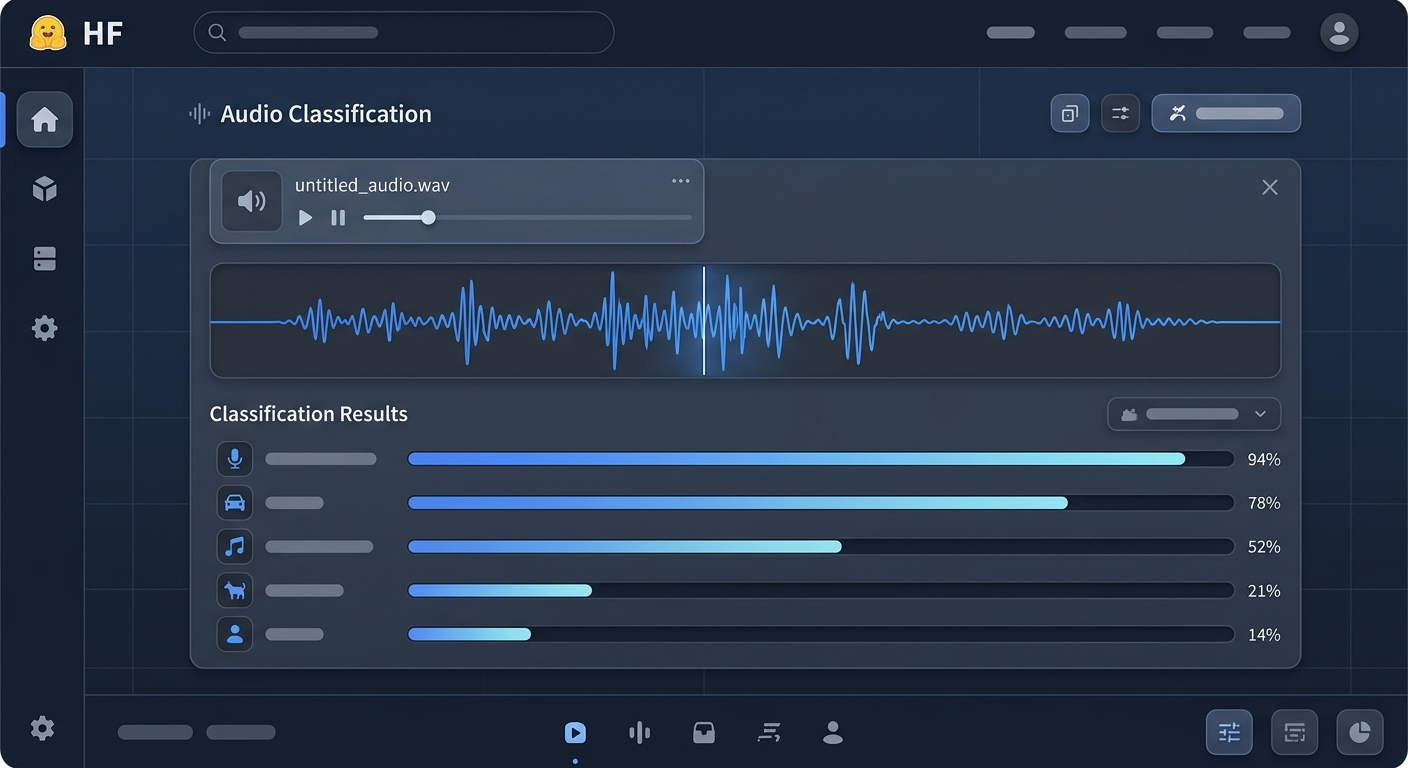1408x768 pixels.
Task: Click the search field in the top bar
Action: (403, 33)
